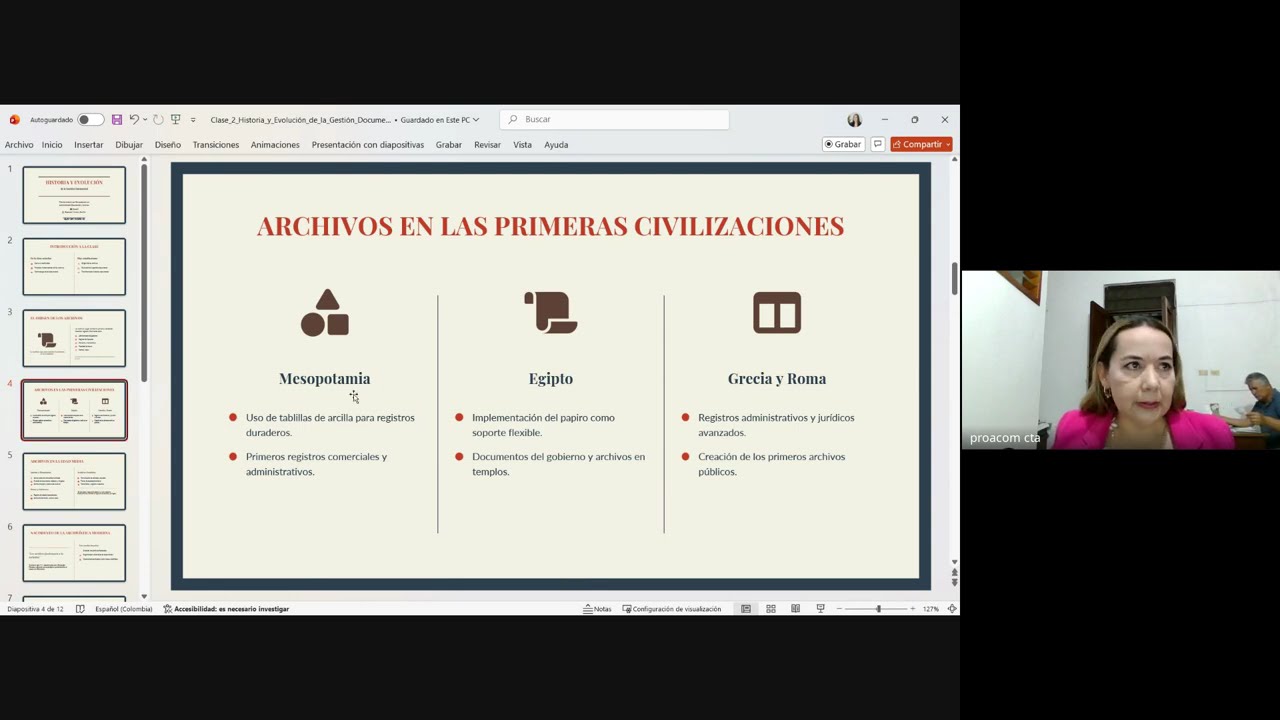Viewport: 1280px width, 720px height.
Task: Select slide 1 thumbnail Historia y Evolución
Action: point(74,195)
